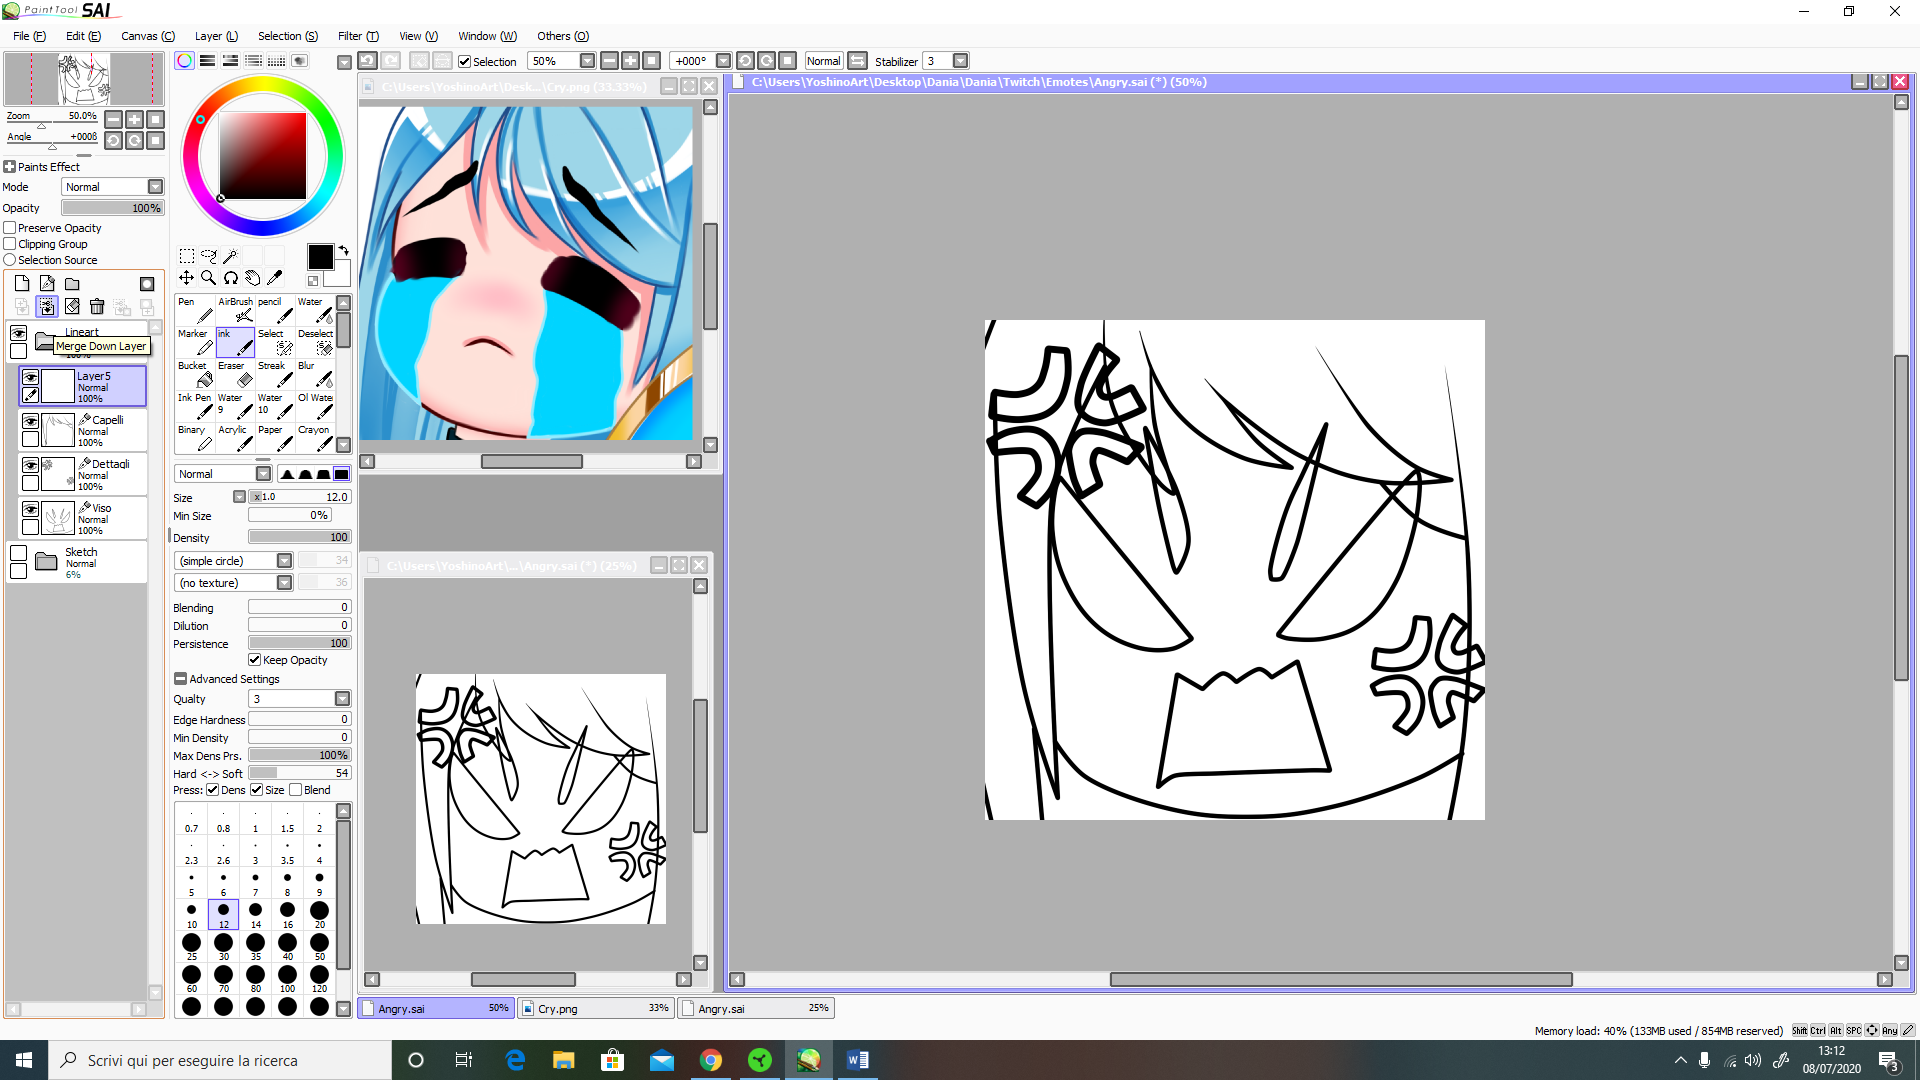Select the Marker brush tool
Viewport: 1920px width, 1080px height.
pyautogui.click(x=195, y=342)
